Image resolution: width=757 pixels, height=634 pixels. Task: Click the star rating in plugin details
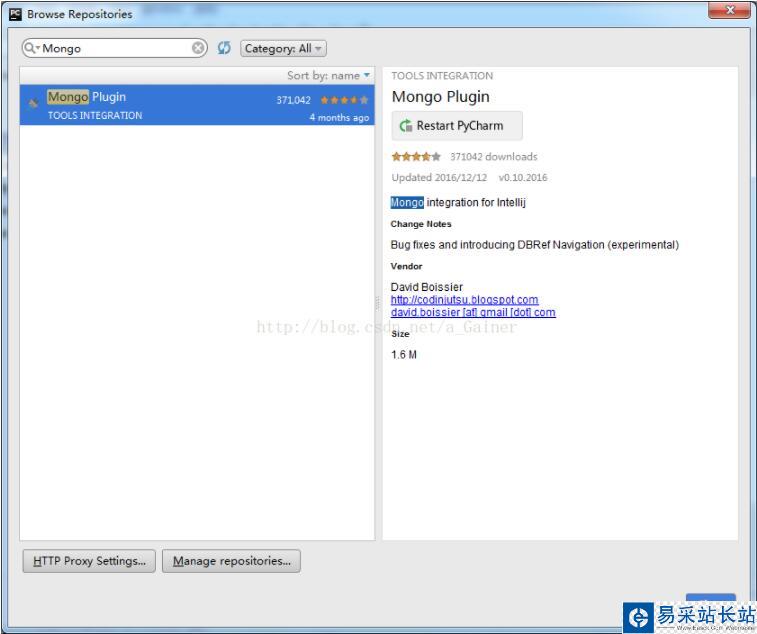[x=416, y=156]
